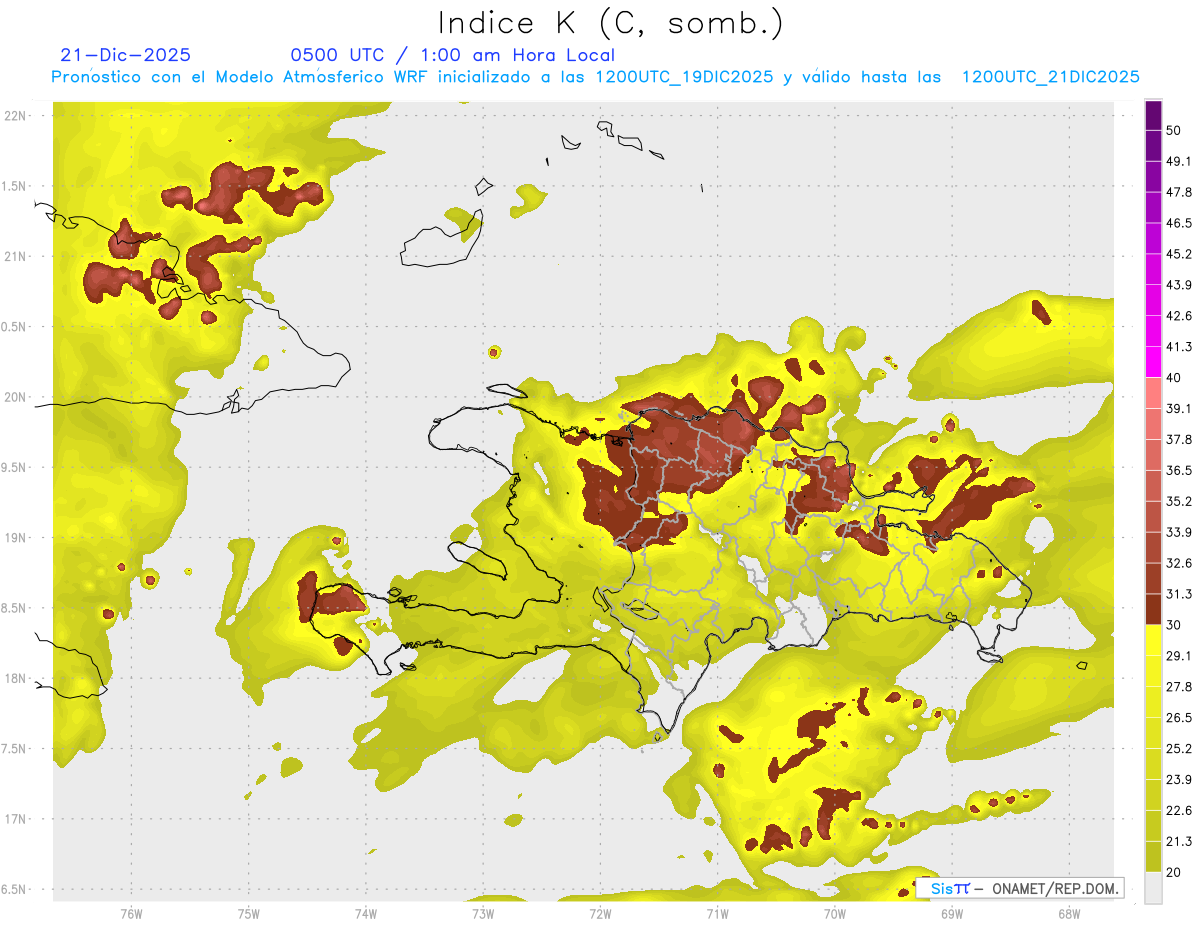The width and height of the screenshot is (1200, 927).
Task: Click the colorbar value "20"
Action: (1175, 872)
